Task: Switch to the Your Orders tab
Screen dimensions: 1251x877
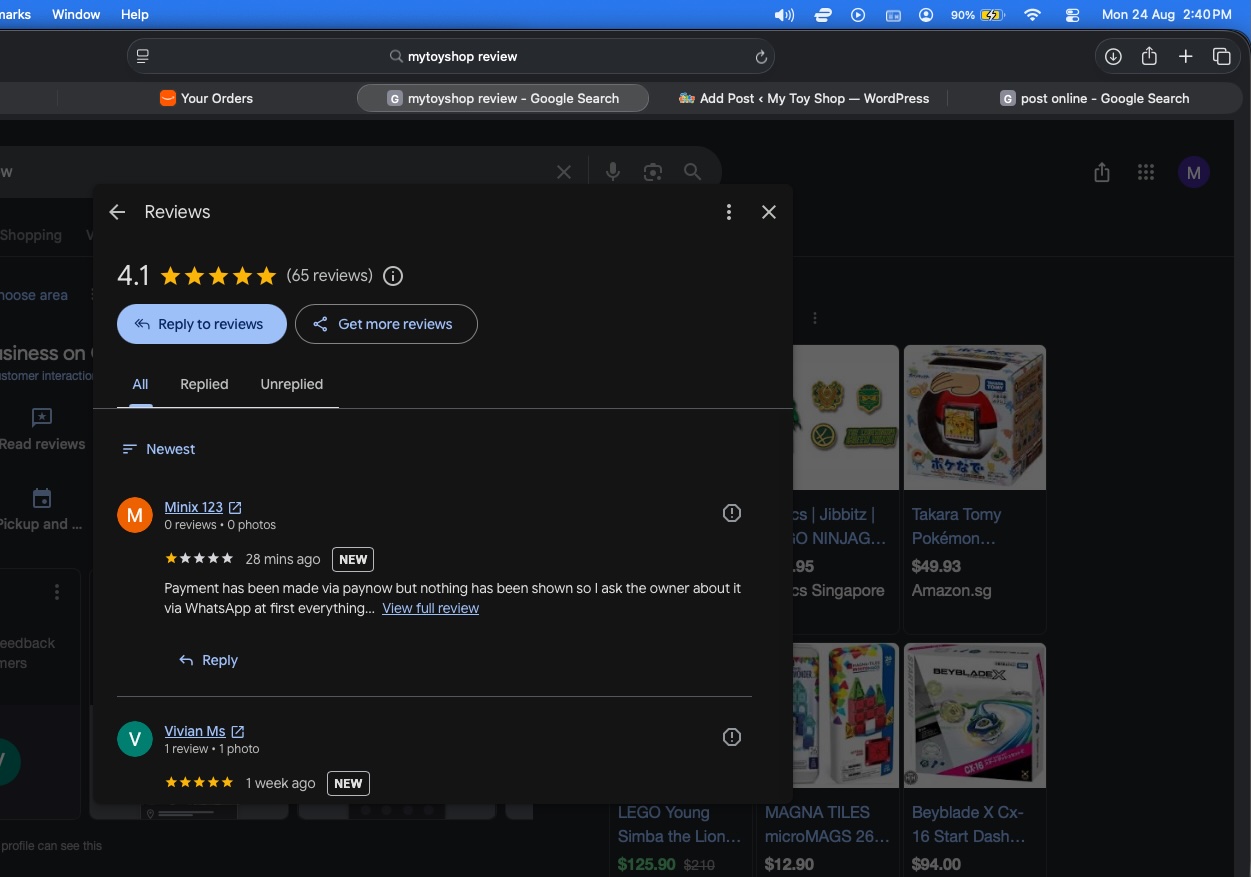Action: 207,98
